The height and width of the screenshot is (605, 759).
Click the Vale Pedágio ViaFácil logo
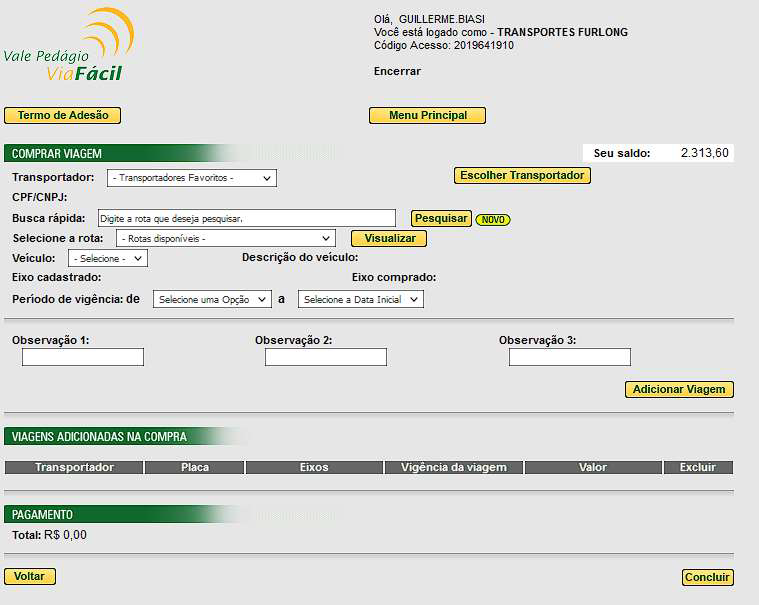click(x=69, y=47)
